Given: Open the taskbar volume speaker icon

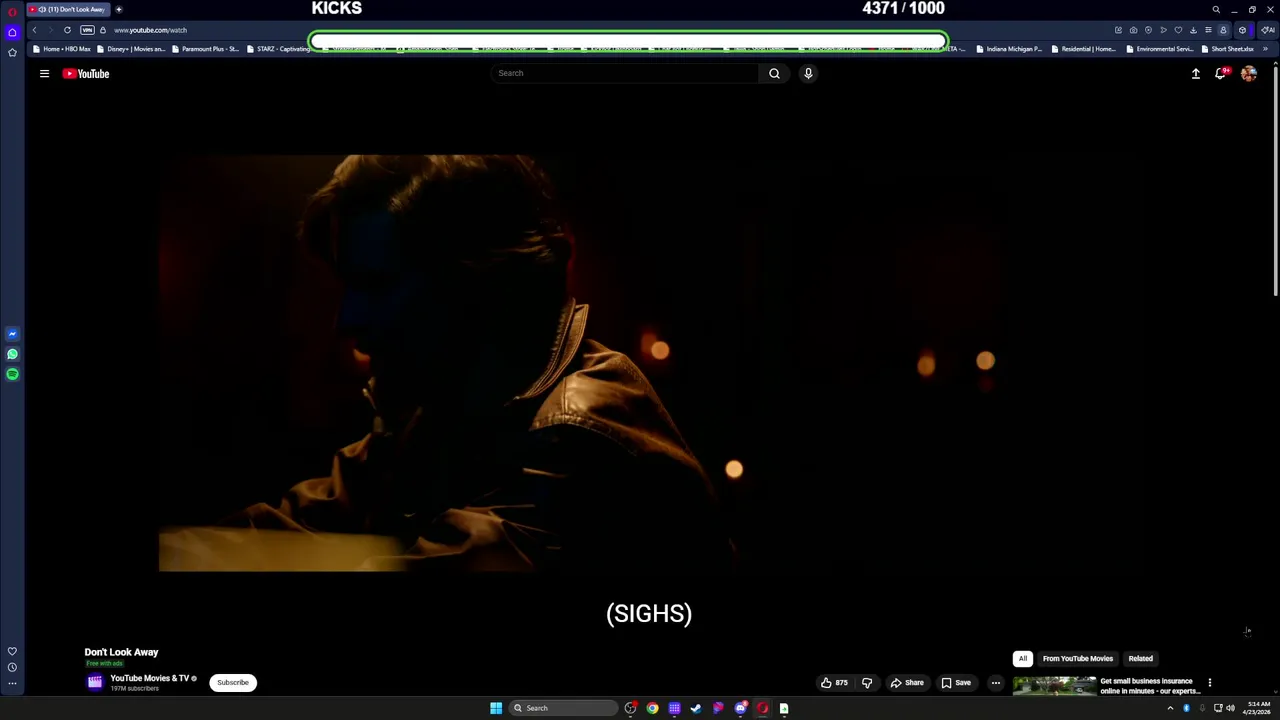Looking at the screenshot, I should click(1230, 708).
